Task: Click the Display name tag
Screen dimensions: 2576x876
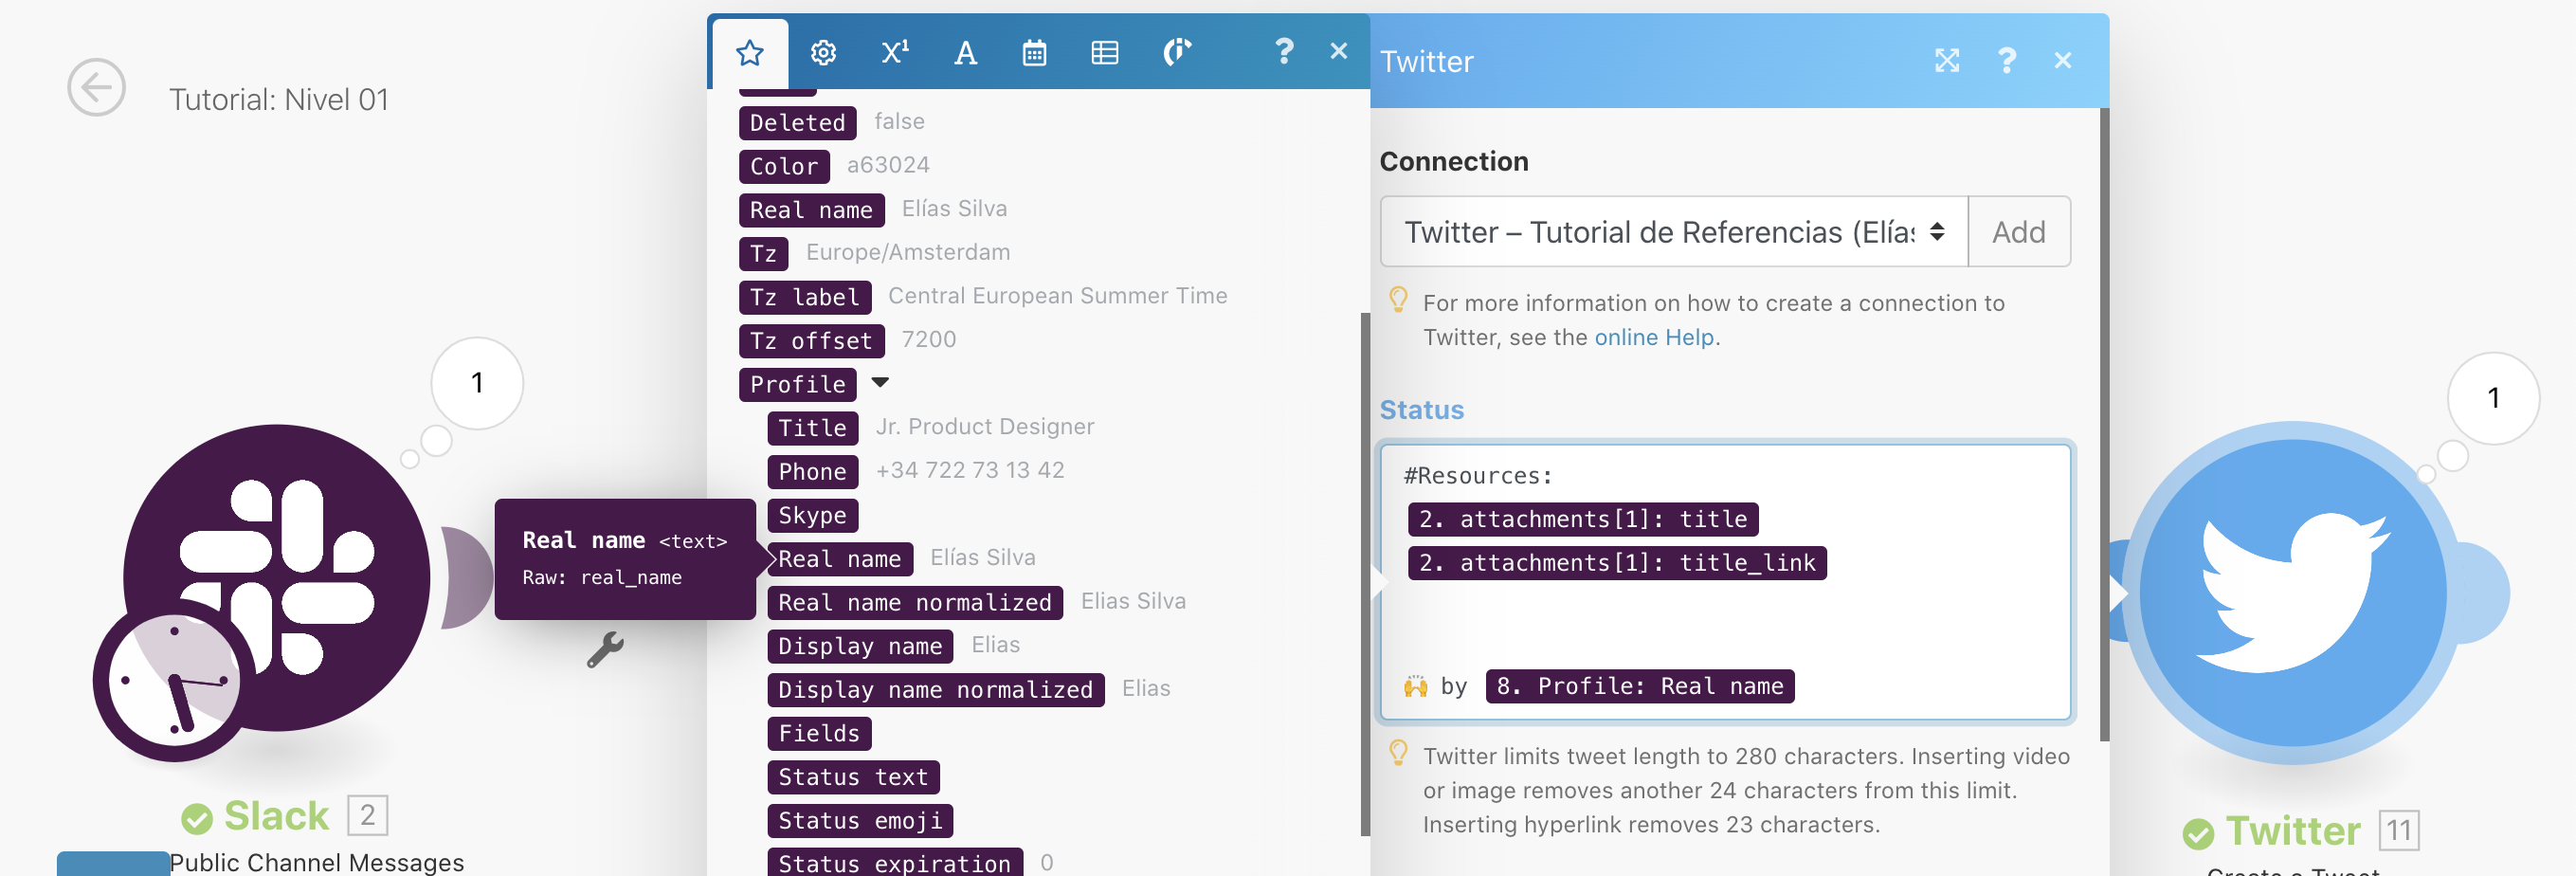Action: (860, 647)
